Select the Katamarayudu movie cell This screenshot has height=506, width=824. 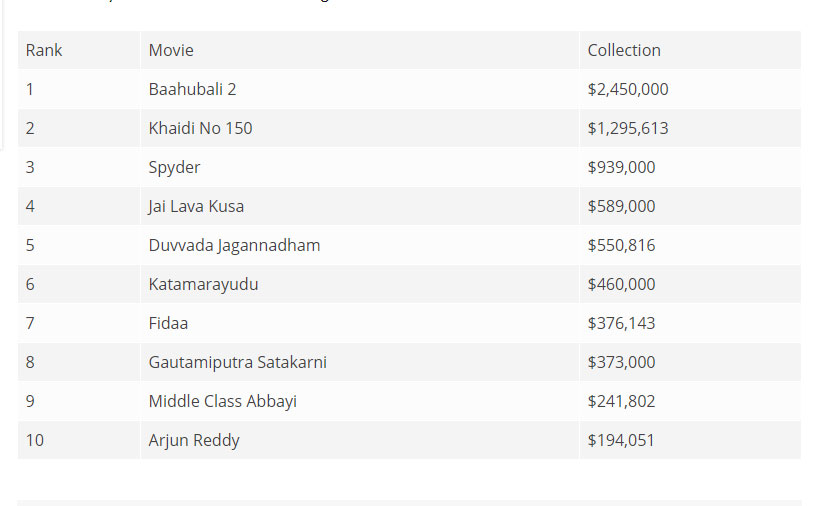click(359, 284)
